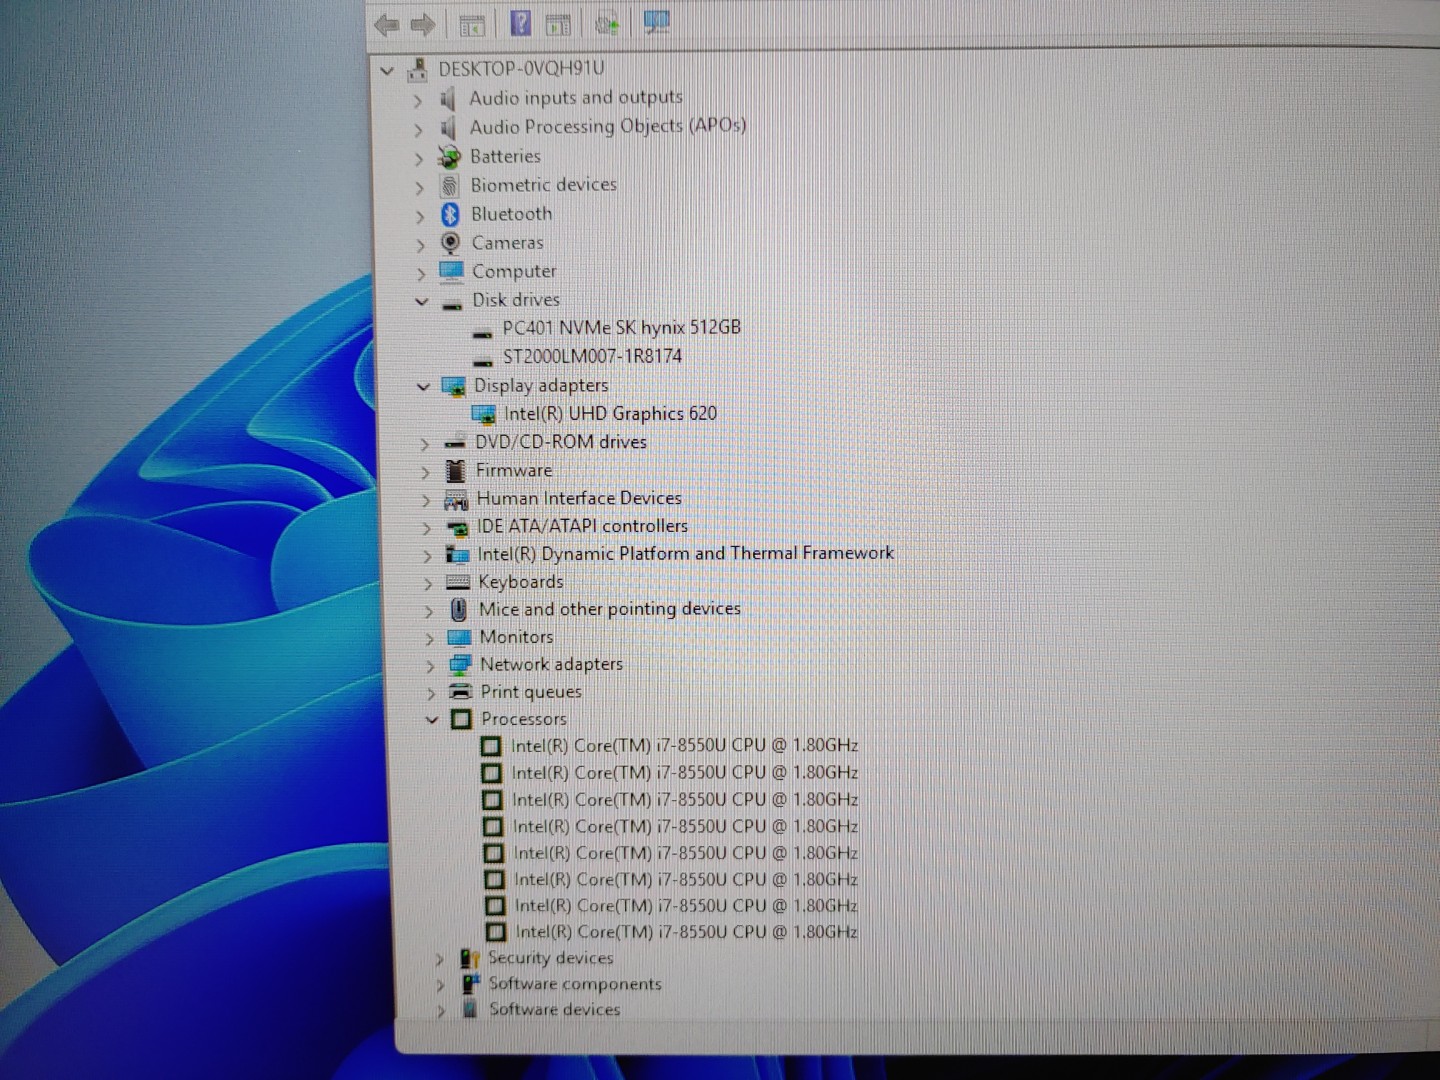Image resolution: width=1440 pixels, height=1080 pixels.
Task: Select the first i7-8550U processor entry
Action: coord(684,746)
